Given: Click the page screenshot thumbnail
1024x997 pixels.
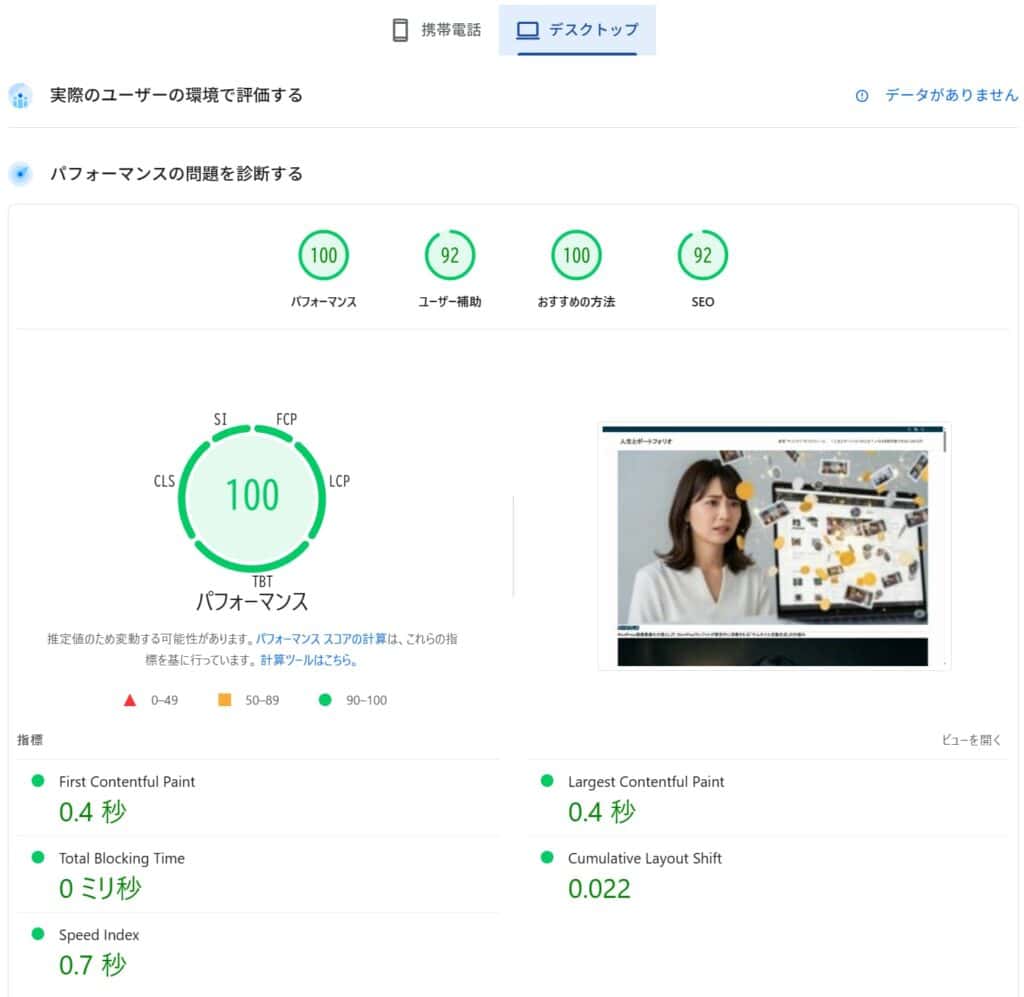Looking at the screenshot, I should 774,545.
